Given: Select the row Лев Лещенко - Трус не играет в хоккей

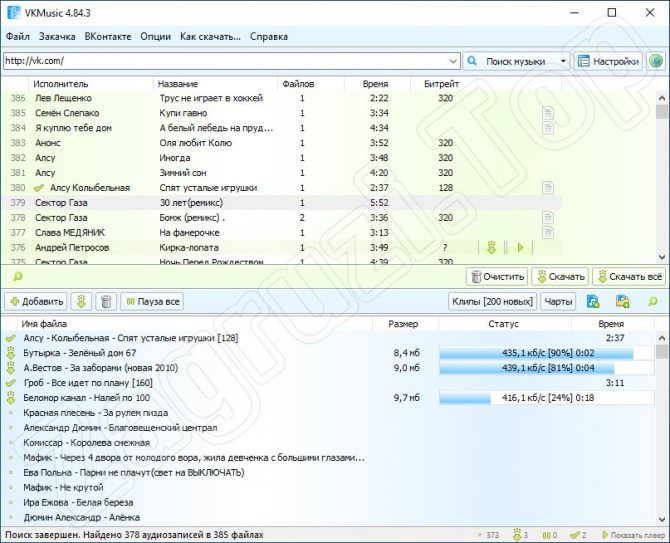Looking at the screenshot, I should click(x=282, y=98).
